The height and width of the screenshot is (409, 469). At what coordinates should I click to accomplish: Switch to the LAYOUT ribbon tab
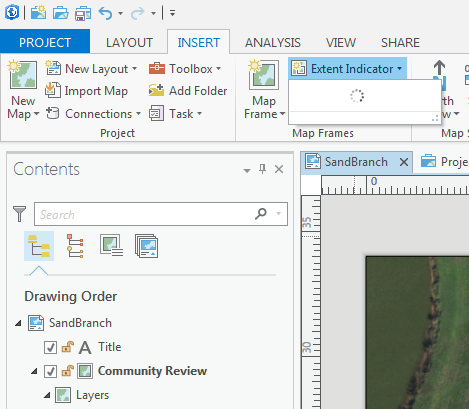(x=129, y=43)
